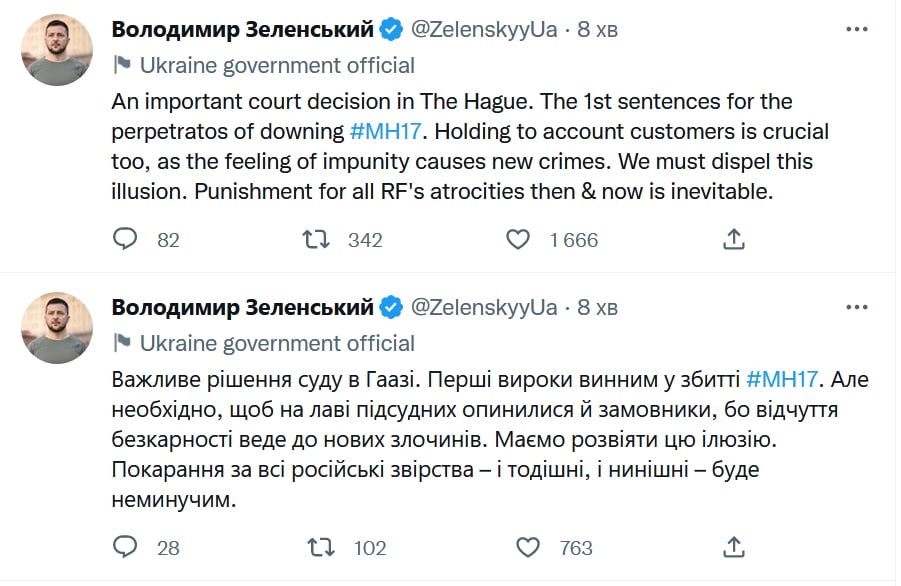This screenshot has height=586, width=901.
Task: Like the English MH17 tweet
Action: [x=517, y=239]
